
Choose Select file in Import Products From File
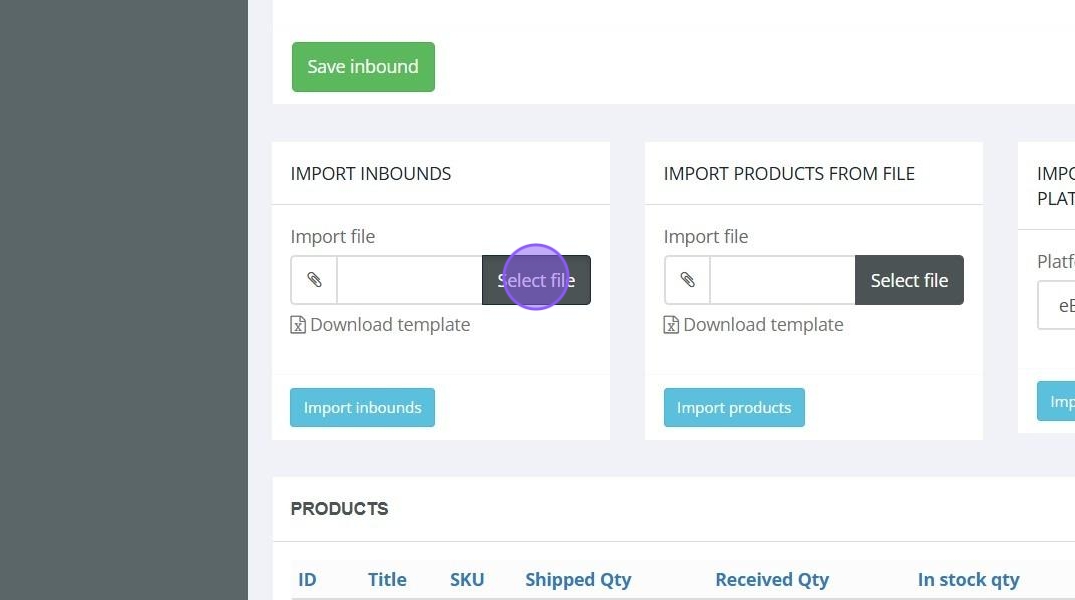pos(909,280)
